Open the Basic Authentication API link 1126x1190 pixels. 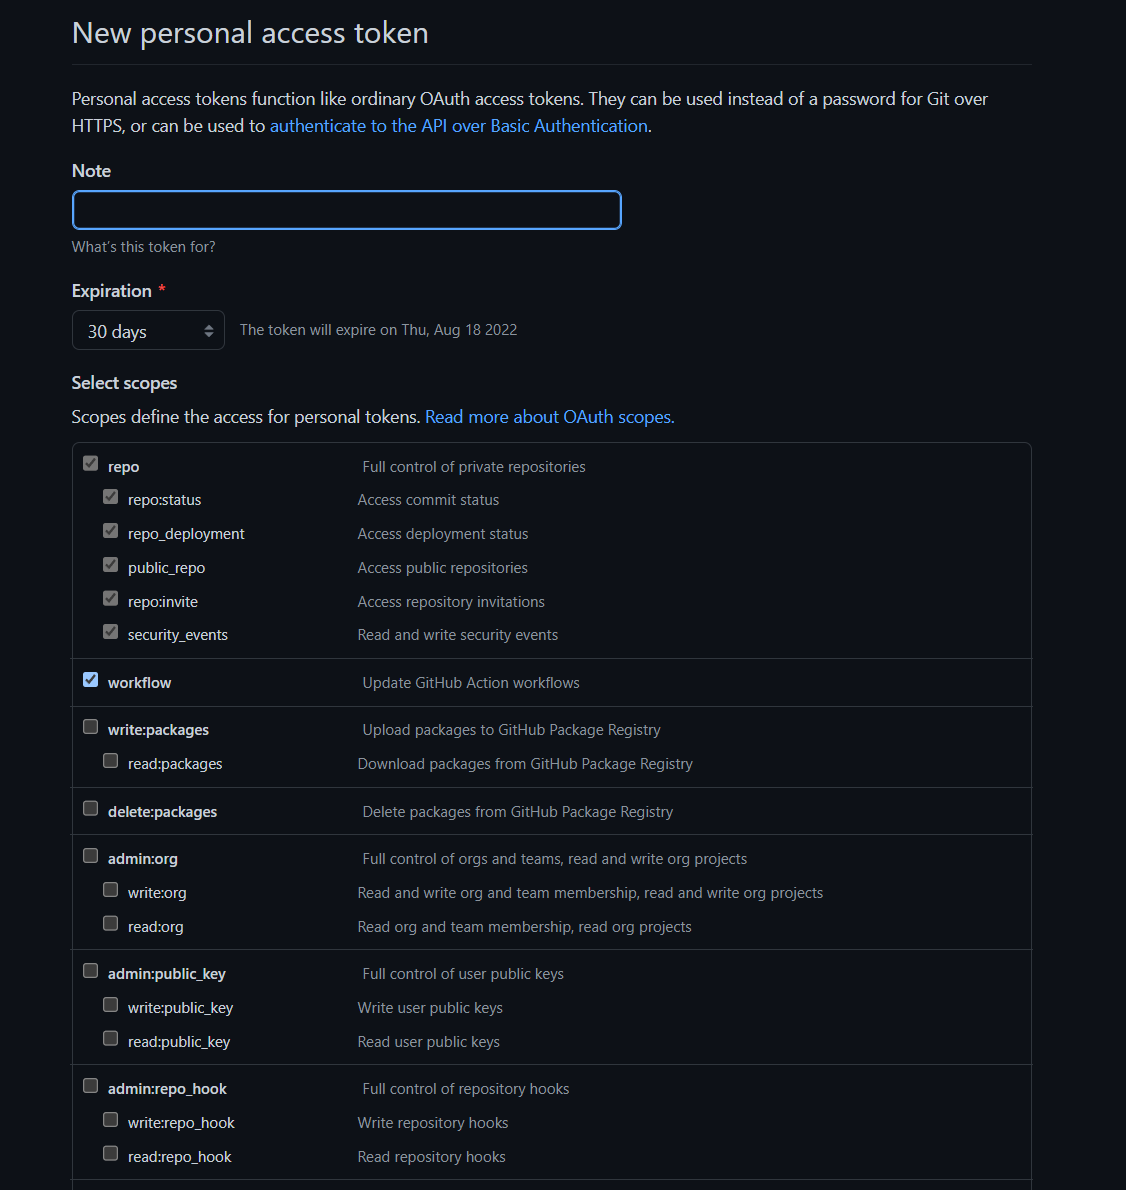tap(458, 126)
